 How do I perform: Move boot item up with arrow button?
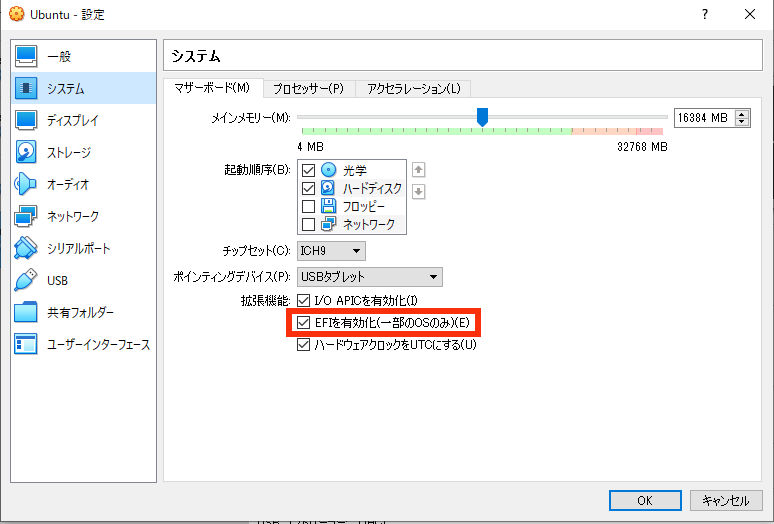[419, 170]
